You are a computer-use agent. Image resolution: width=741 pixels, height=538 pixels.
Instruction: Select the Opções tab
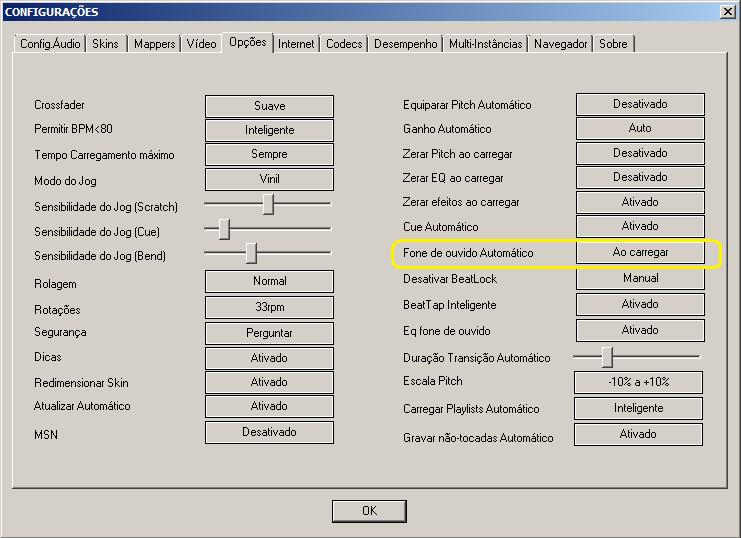248,43
